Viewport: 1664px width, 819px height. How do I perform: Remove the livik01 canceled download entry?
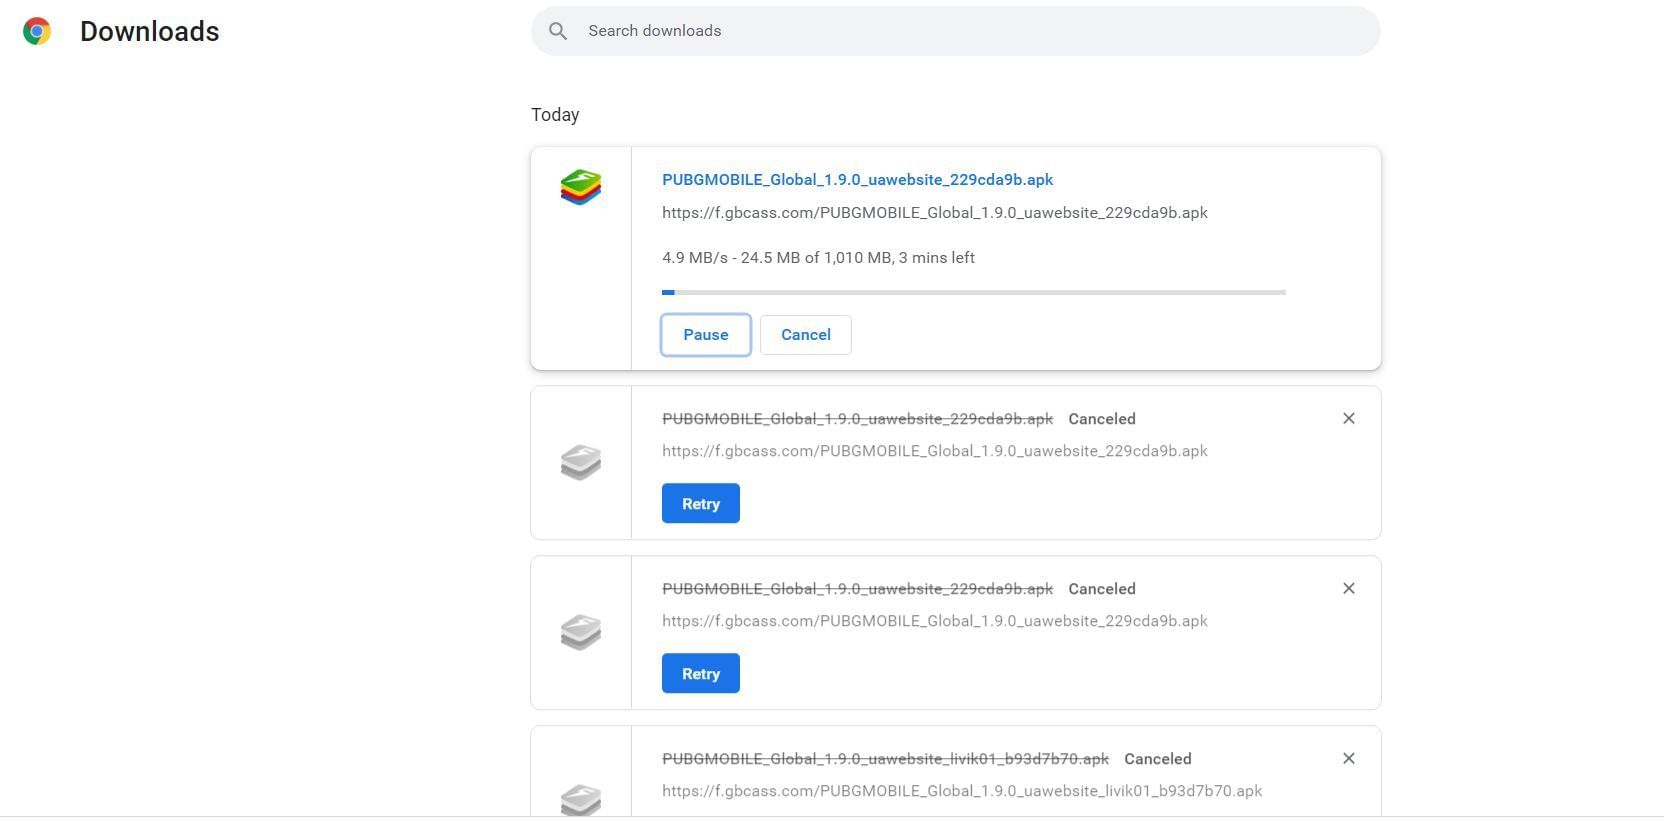point(1348,759)
